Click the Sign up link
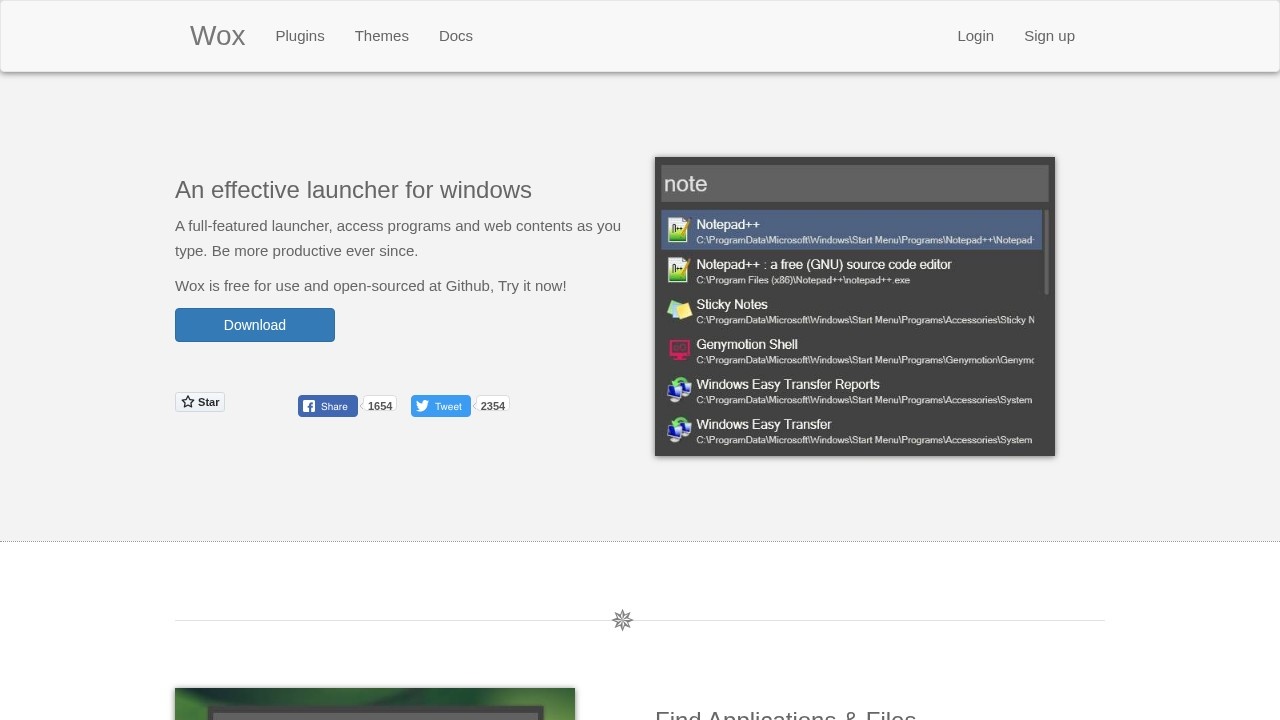Screen dimensions: 1280x720 pyautogui.click(x=1049, y=36)
